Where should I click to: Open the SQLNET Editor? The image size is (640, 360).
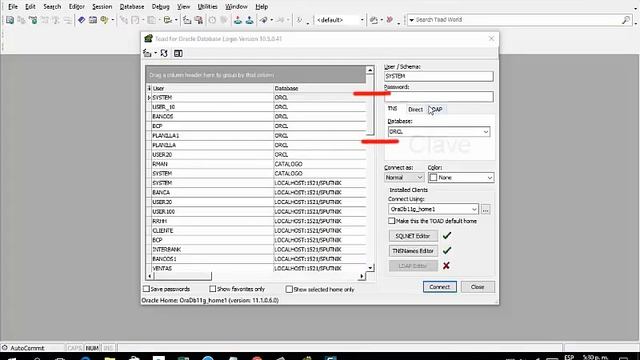(413, 236)
